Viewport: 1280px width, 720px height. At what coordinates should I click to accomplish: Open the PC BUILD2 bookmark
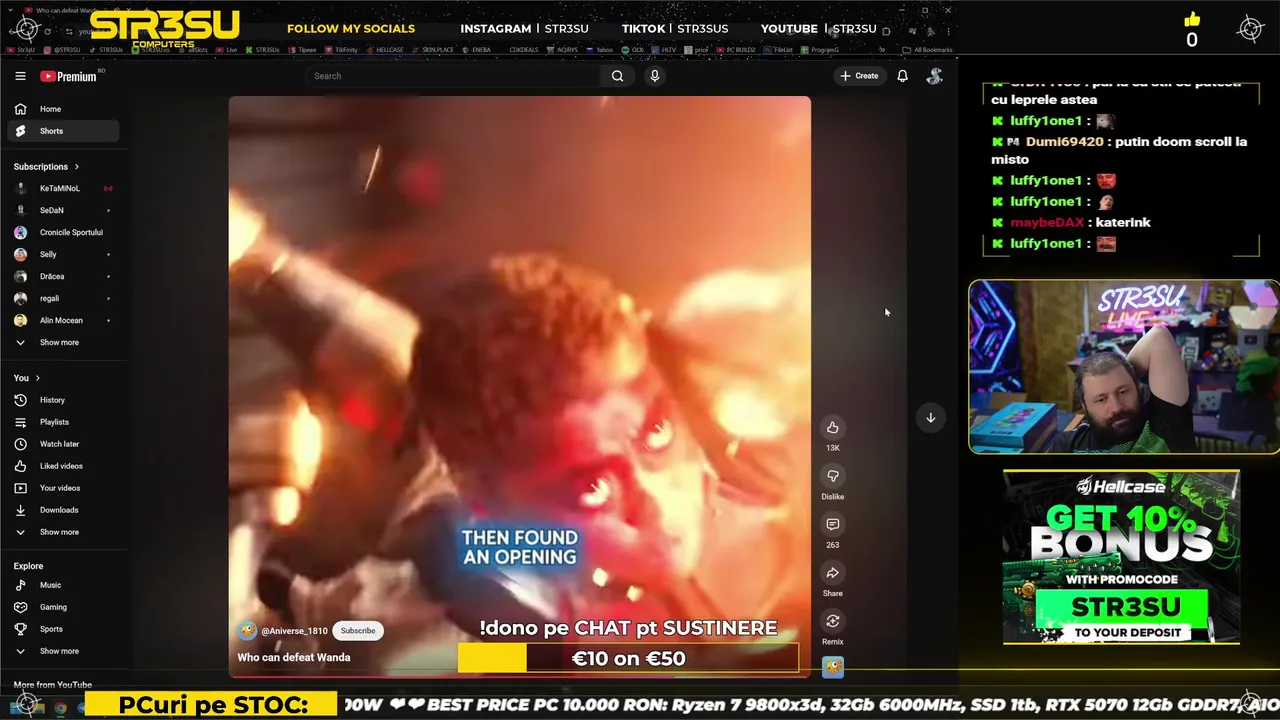[x=736, y=49]
